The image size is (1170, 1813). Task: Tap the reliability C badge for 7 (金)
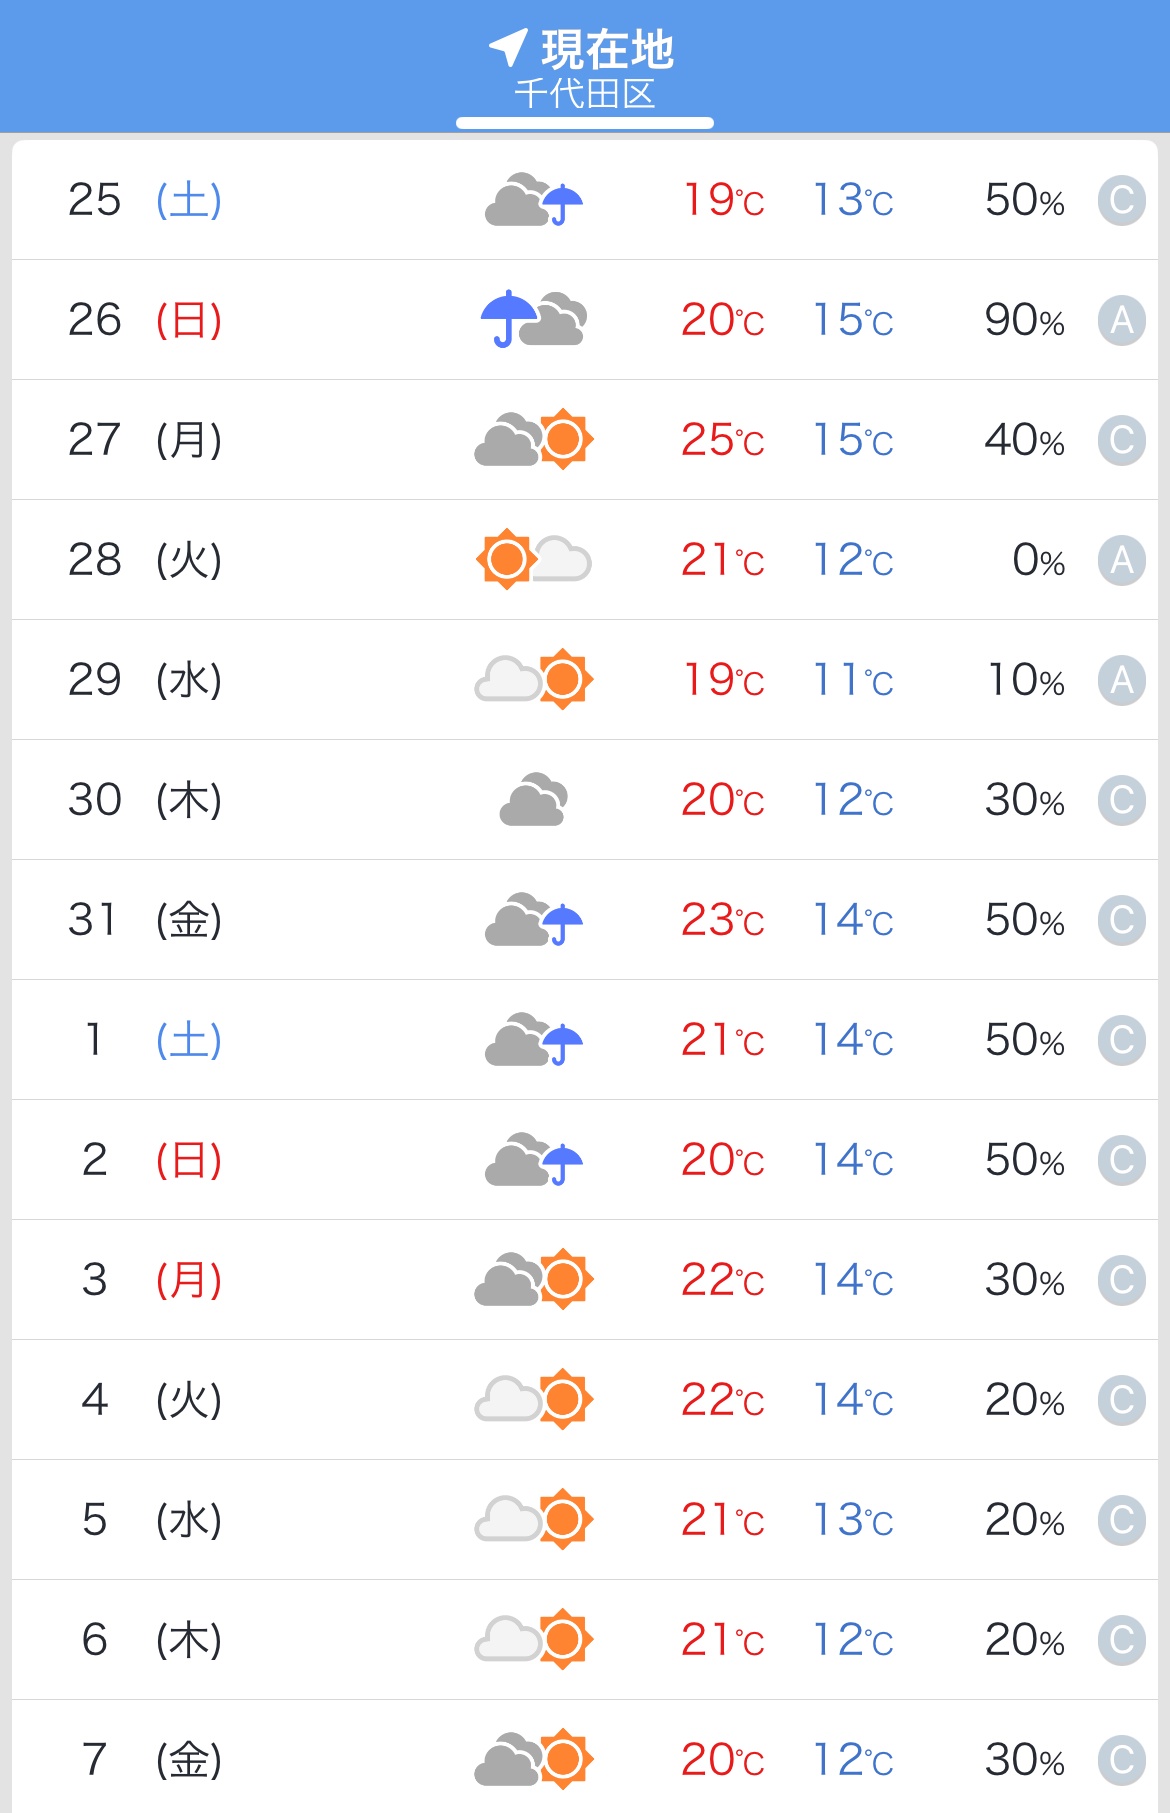pyautogui.click(x=1121, y=1760)
